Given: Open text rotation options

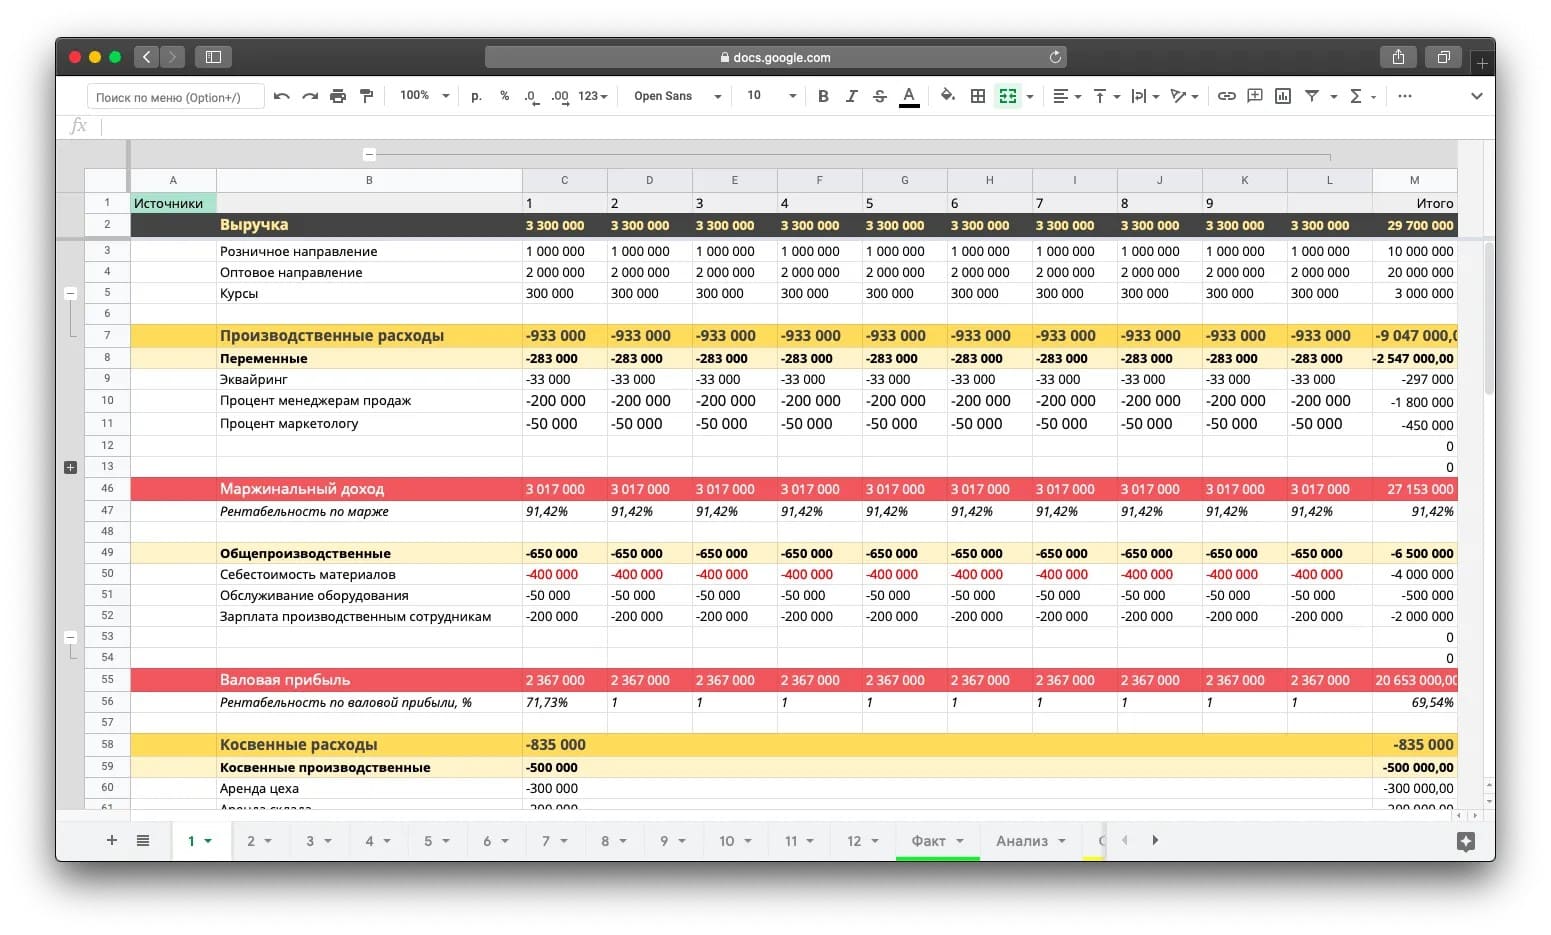Looking at the screenshot, I should pyautogui.click(x=1184, y=96).
